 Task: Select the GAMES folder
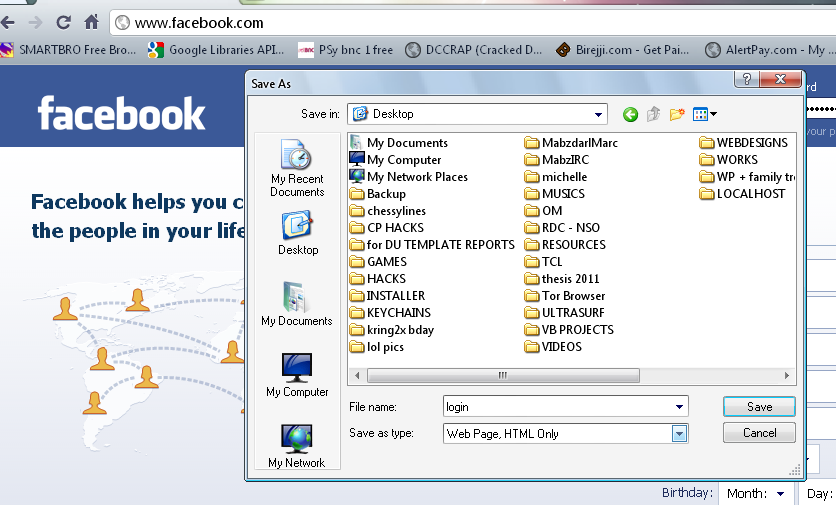point(379,262)
